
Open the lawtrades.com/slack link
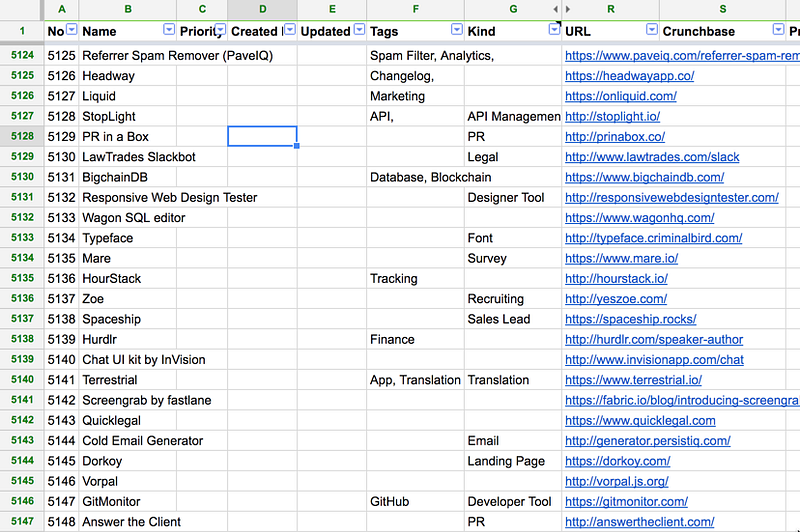tap(652, 157)
